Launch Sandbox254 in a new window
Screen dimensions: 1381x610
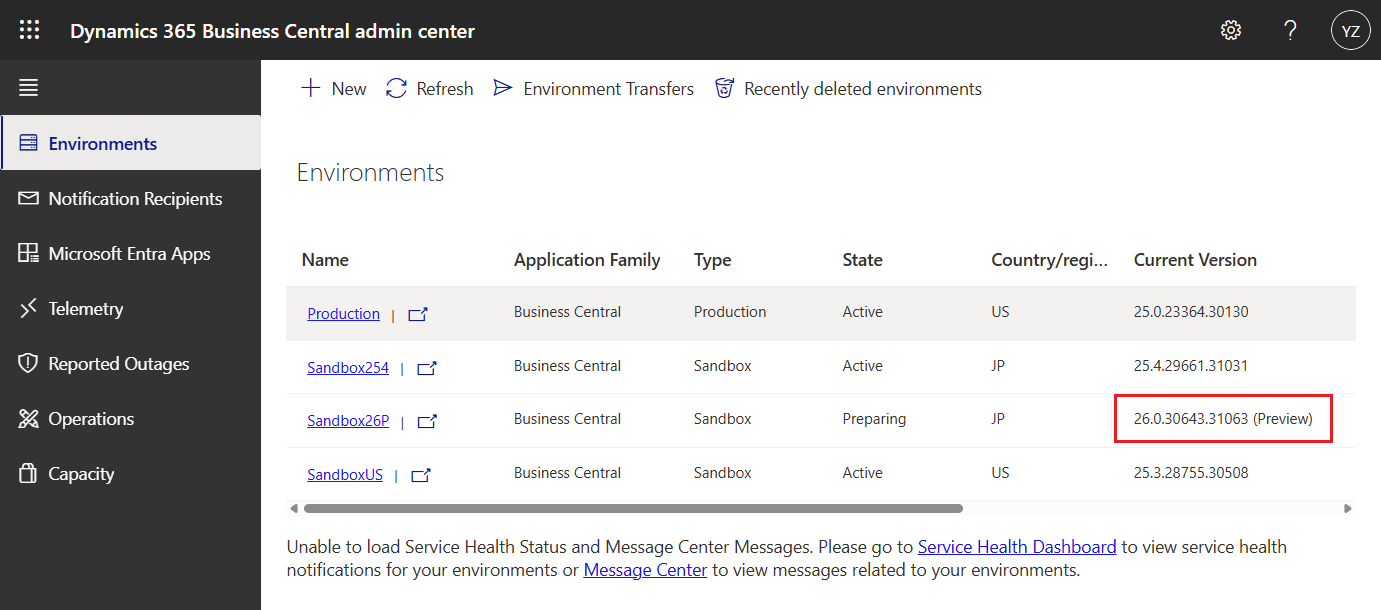tap(426, 367)
